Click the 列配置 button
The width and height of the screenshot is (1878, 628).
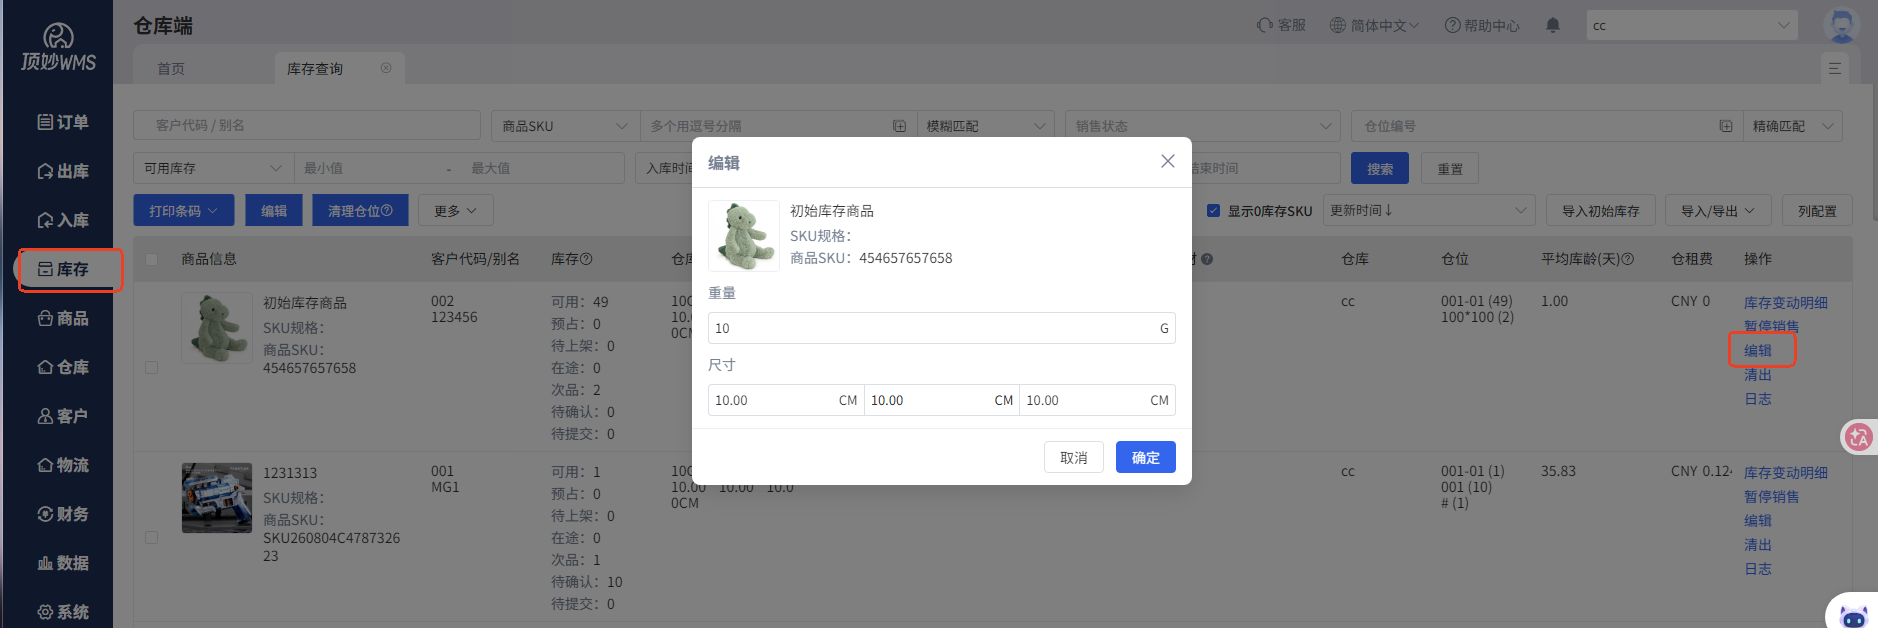tap(1817, 210)
